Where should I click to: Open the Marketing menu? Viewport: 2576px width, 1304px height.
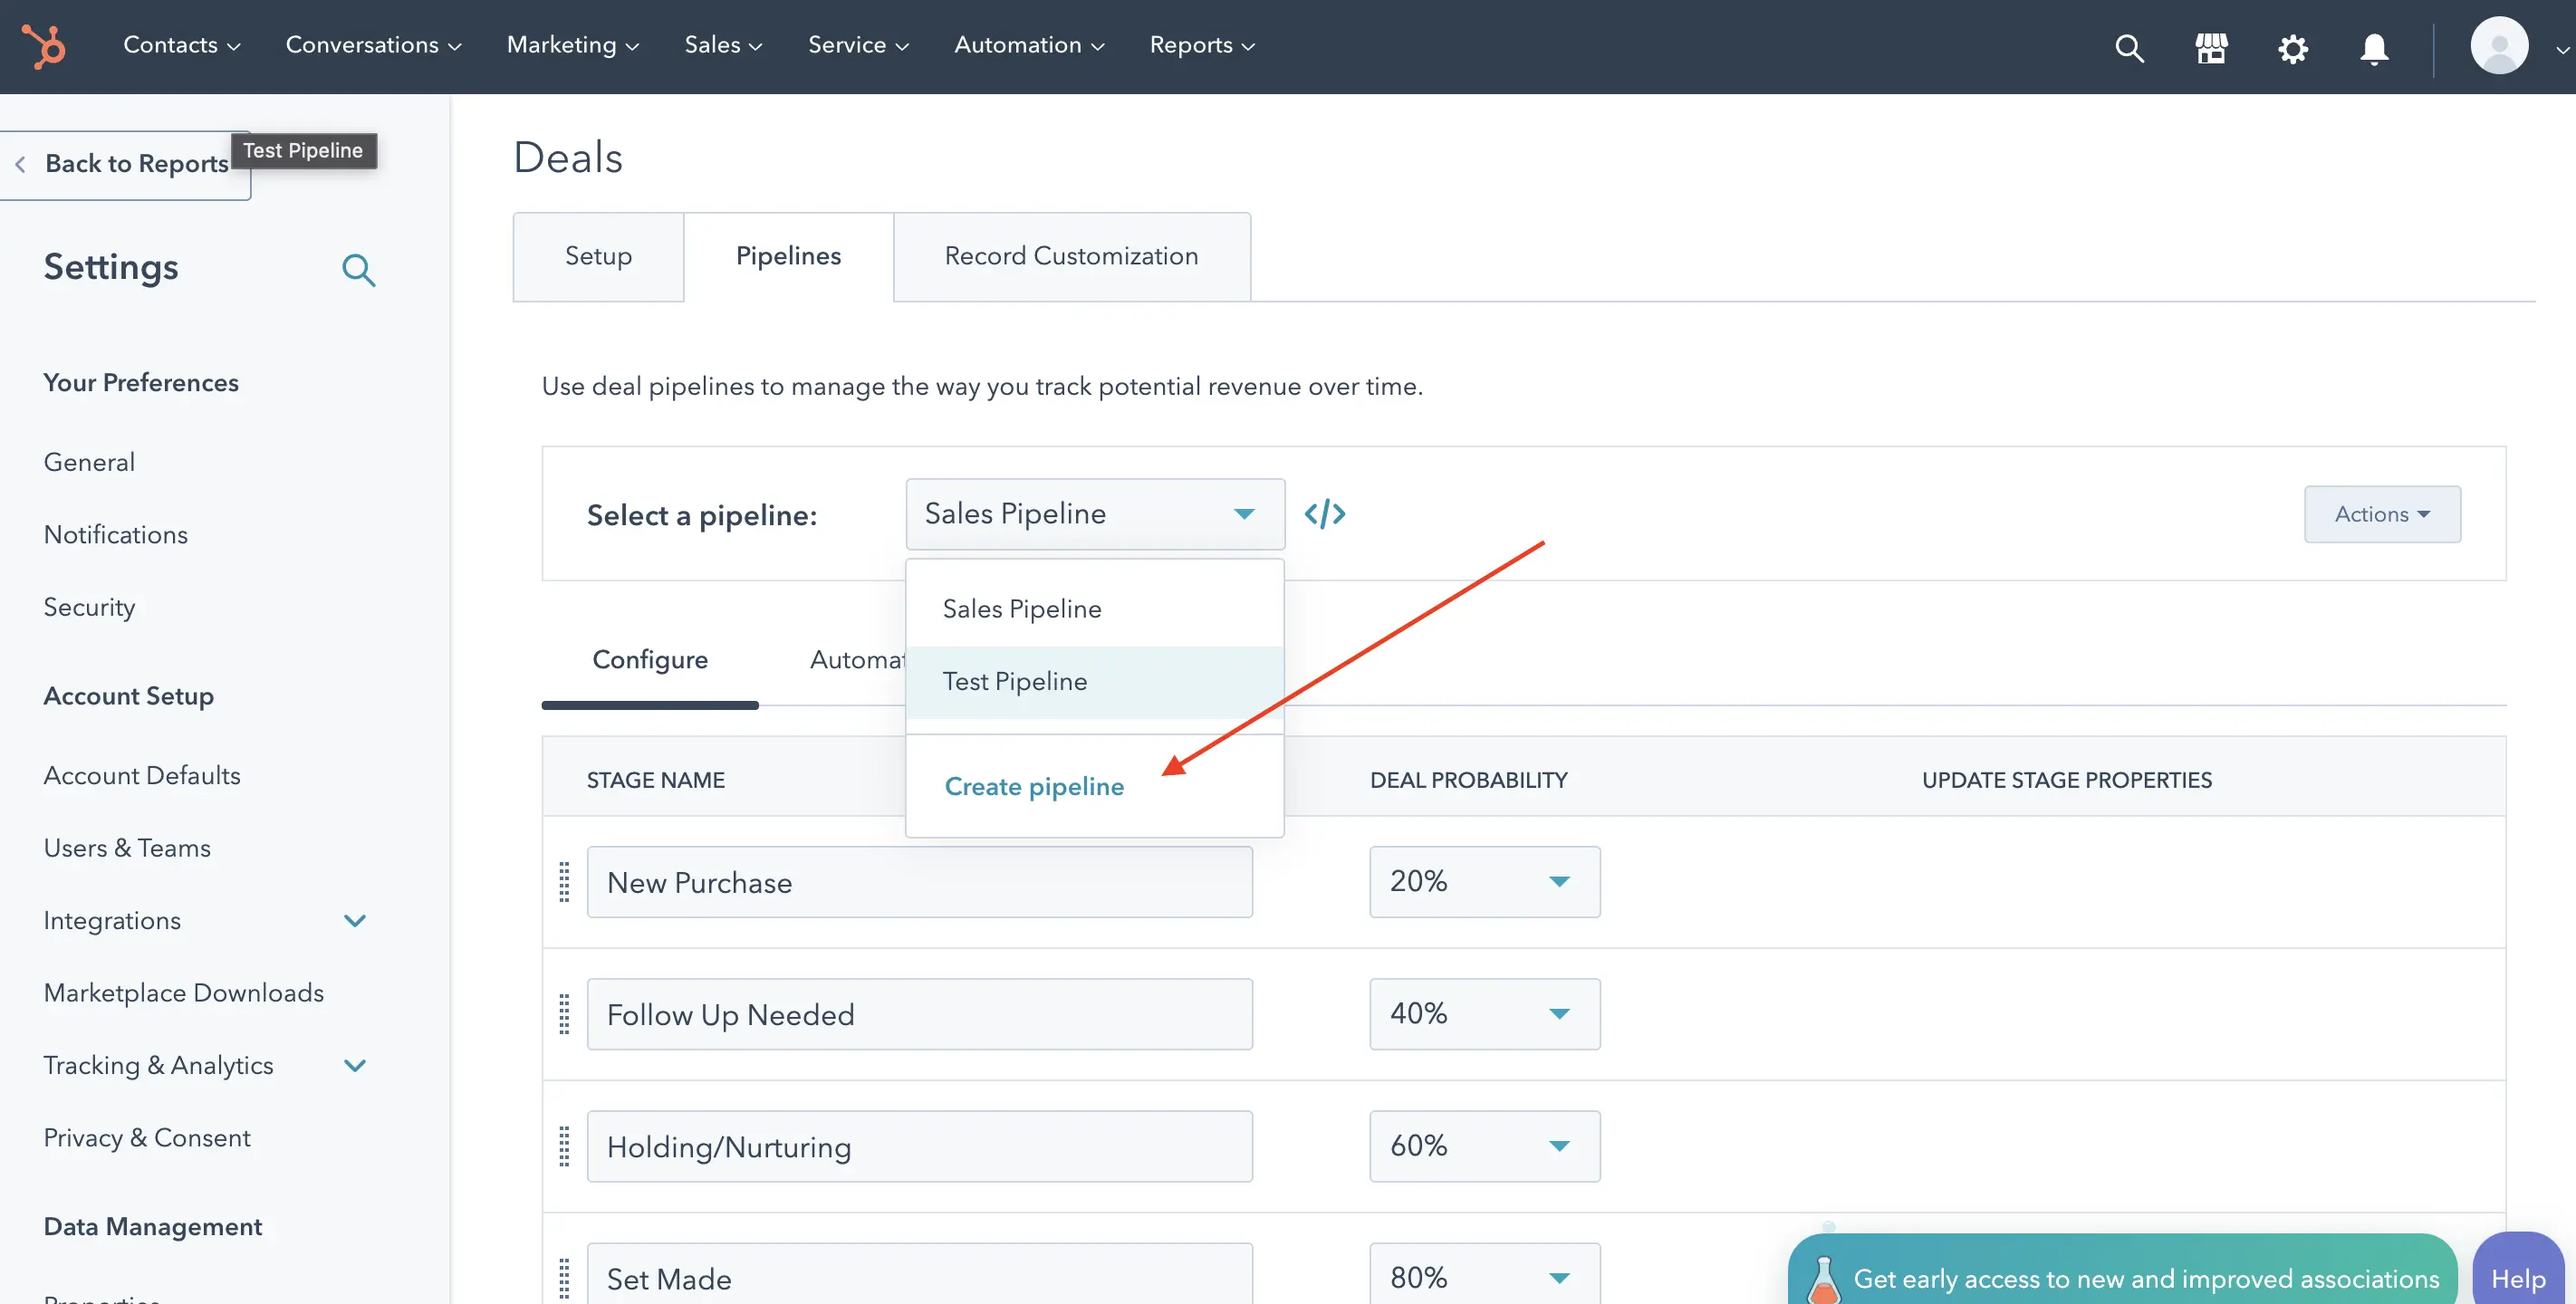tap(572, 45)
